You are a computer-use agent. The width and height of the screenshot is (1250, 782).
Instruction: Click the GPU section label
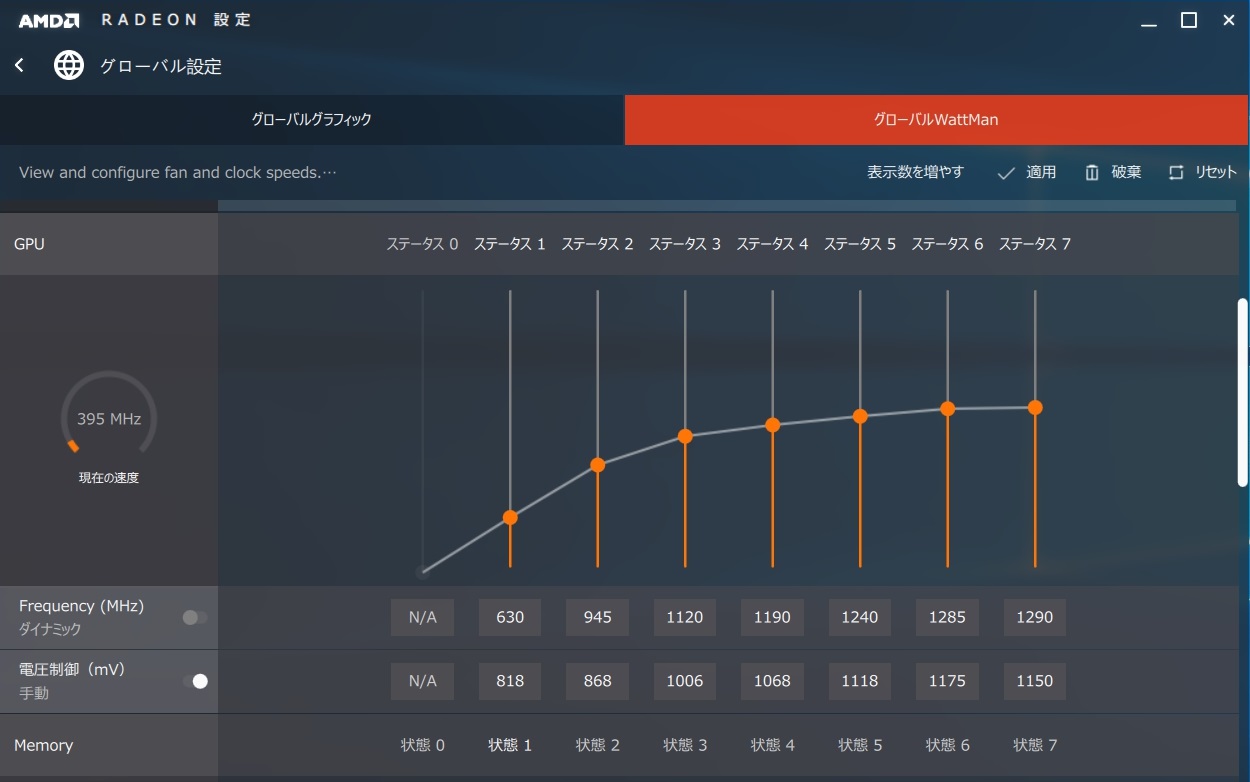click(x=29, y=244)
